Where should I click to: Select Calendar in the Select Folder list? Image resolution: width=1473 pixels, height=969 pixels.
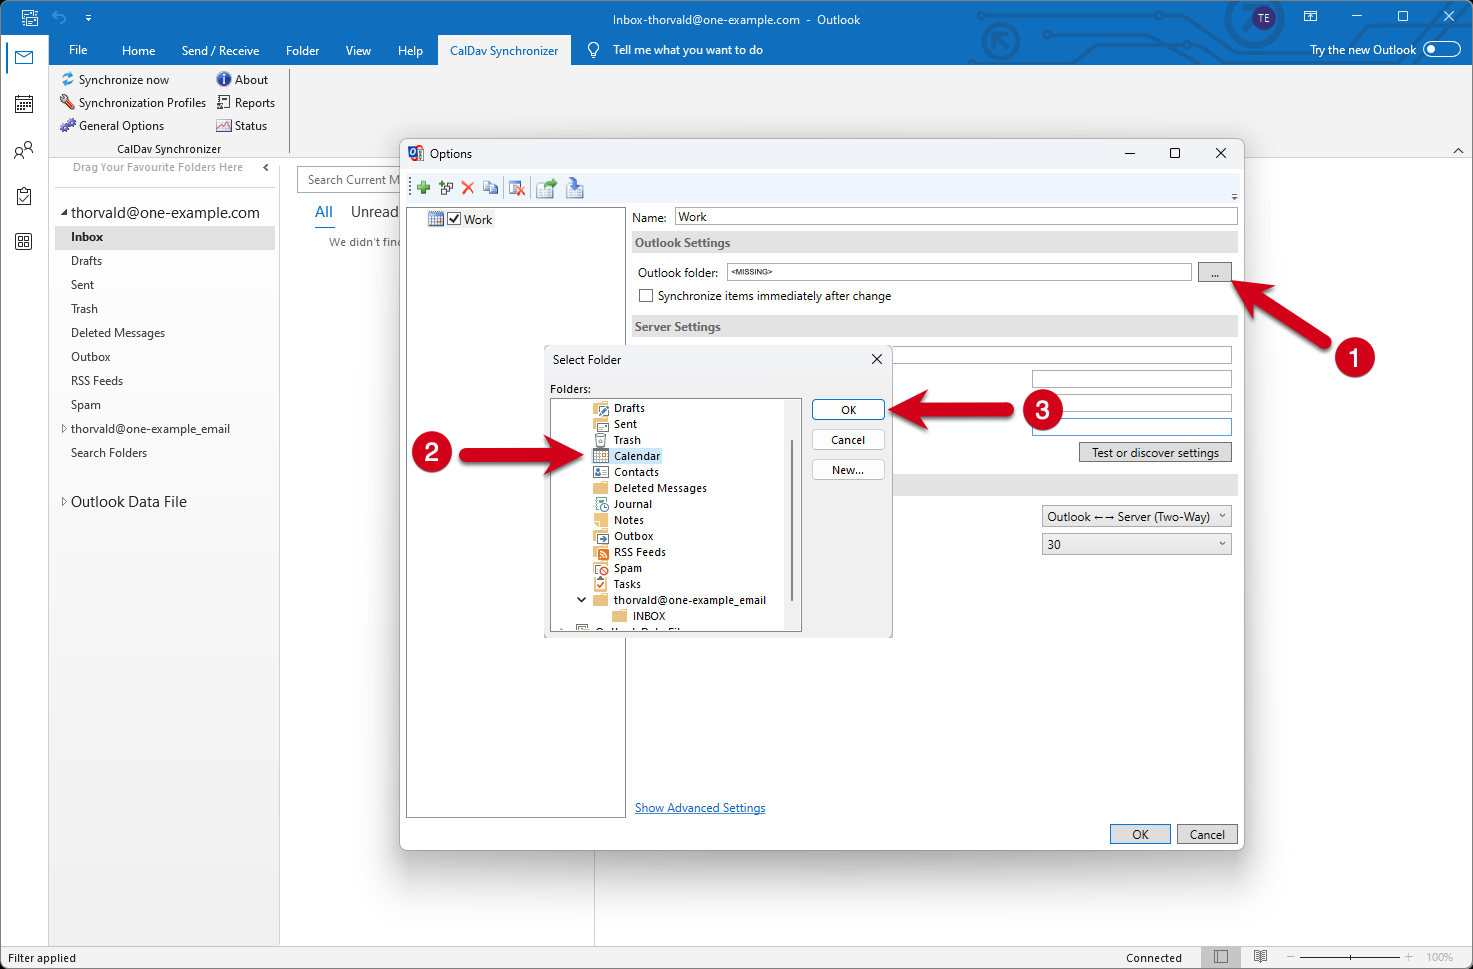click(x=636, y=456)
